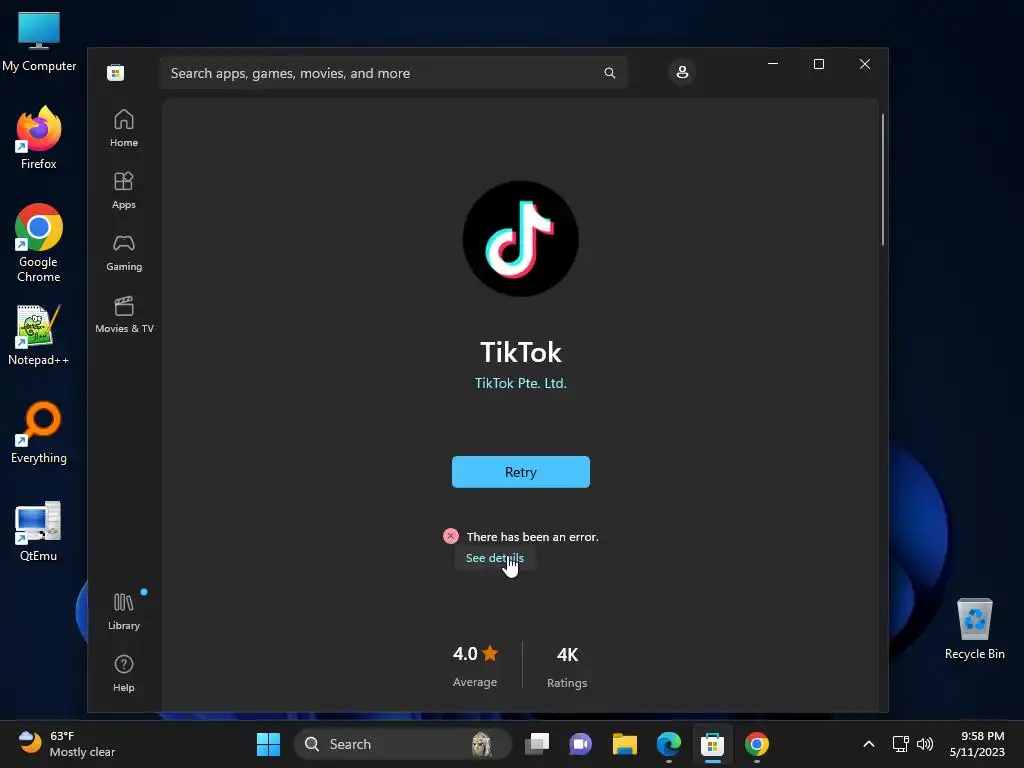Click the Microsoft Store logo icon

pyautogui.click(x=116, y=72)
